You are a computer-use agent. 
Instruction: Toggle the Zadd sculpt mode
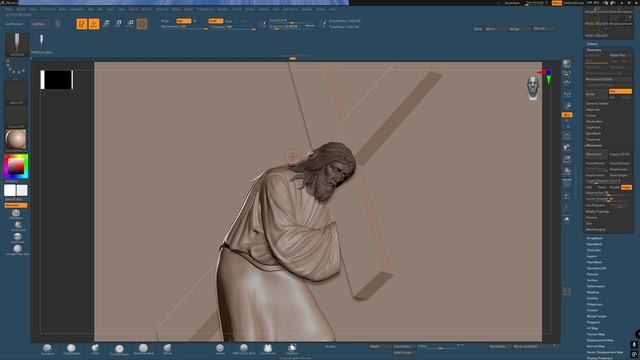216,21
